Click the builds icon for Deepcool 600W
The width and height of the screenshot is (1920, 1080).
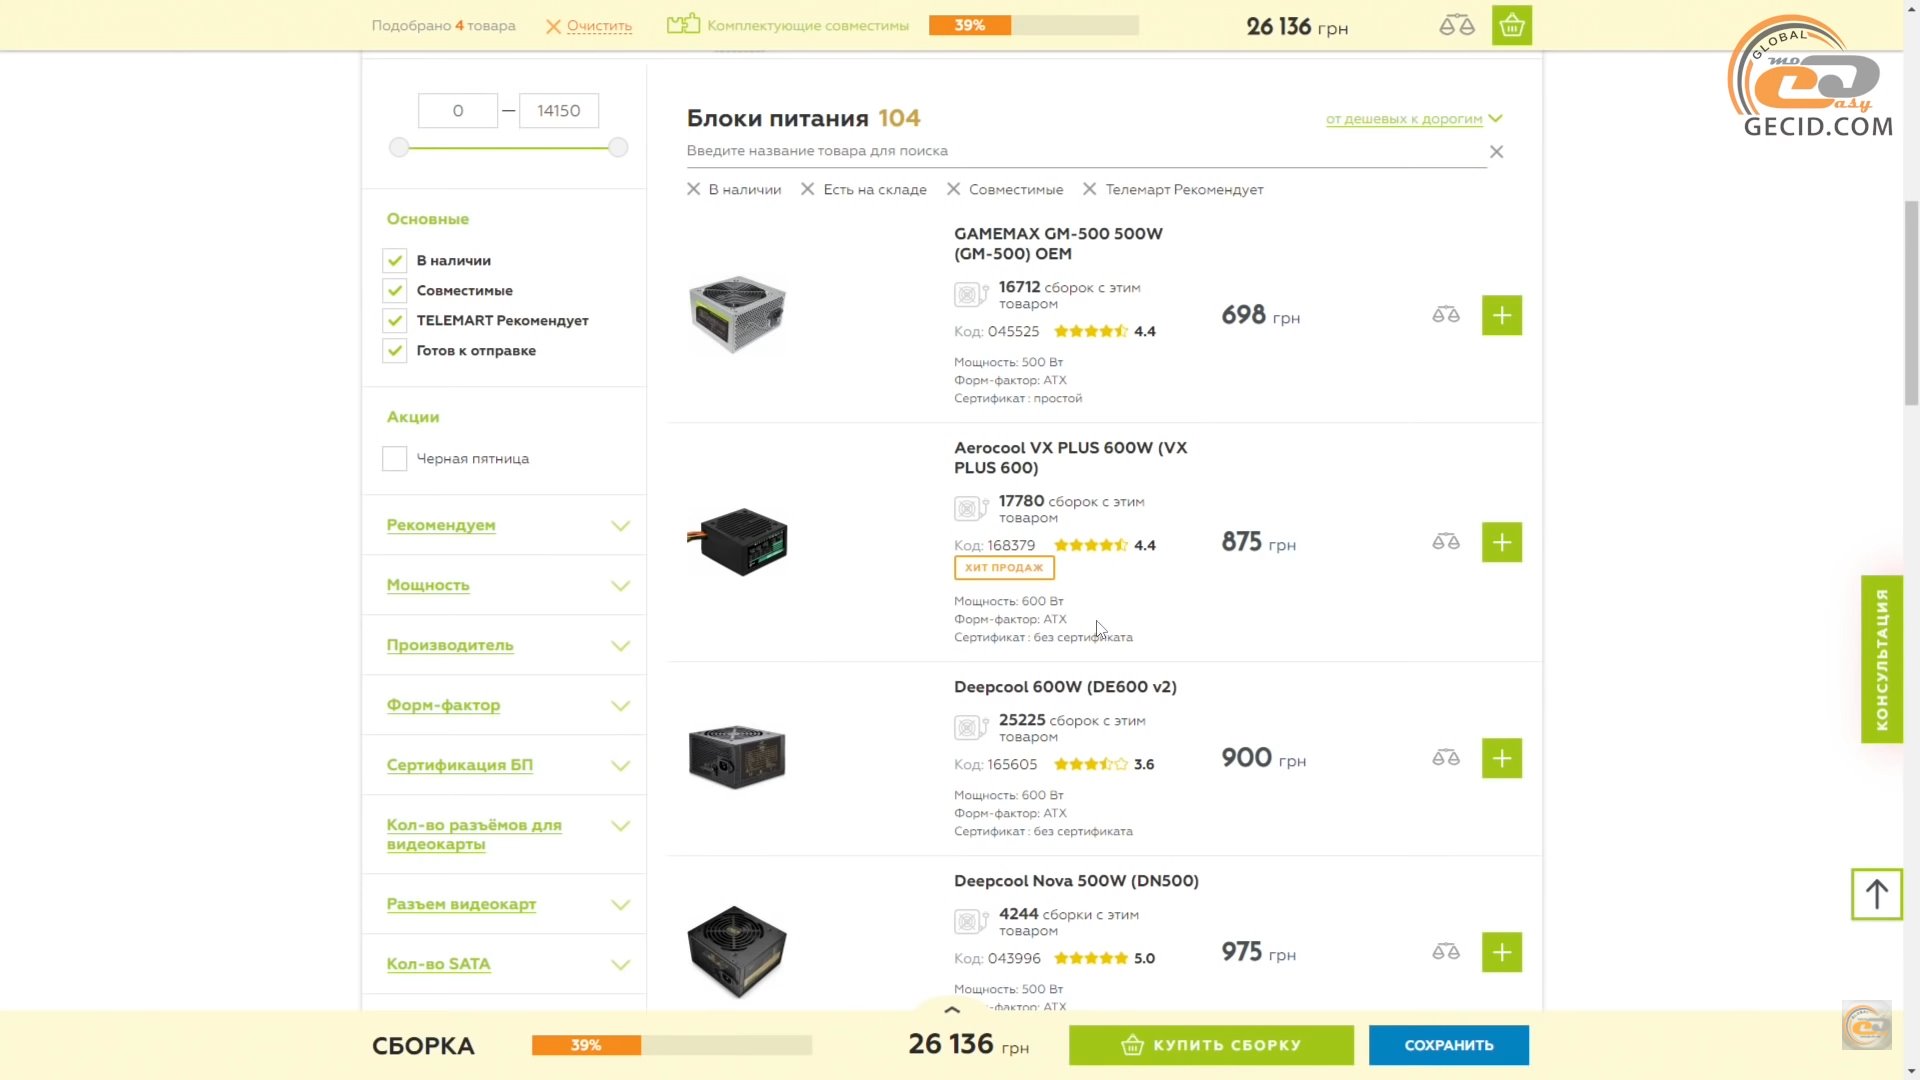pos(970,728)
